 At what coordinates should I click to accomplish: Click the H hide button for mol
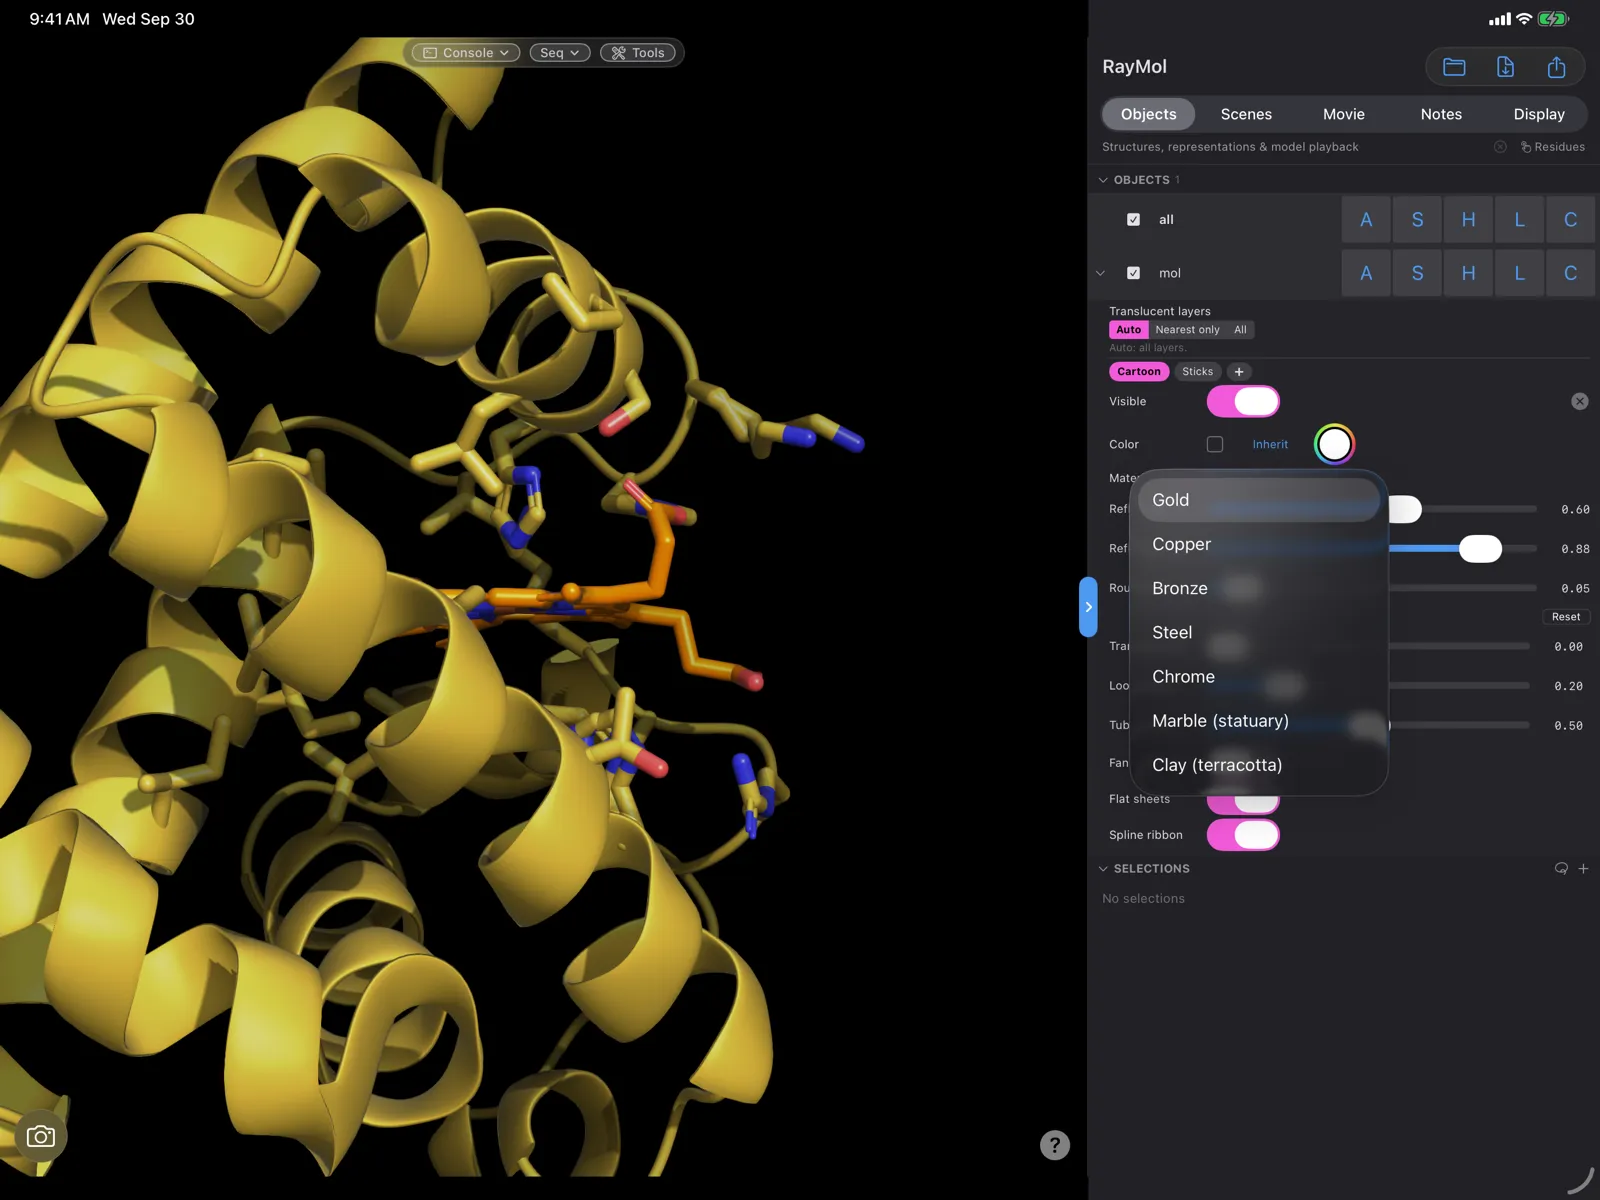pyautogui.click(x=1468, y=273)
